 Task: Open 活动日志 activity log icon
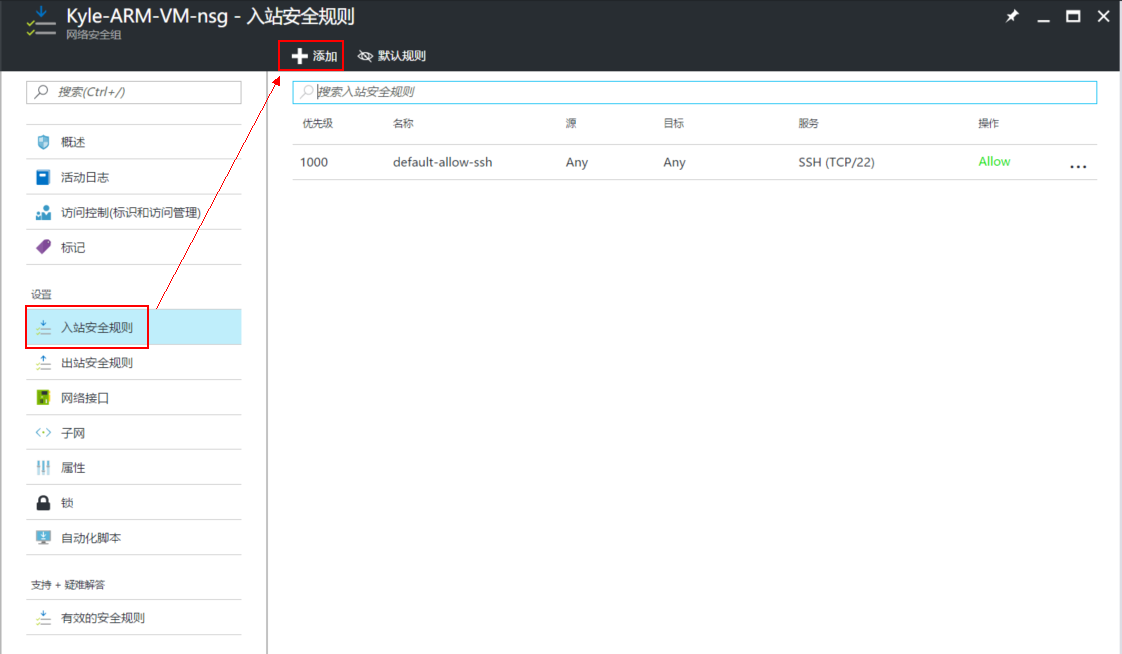pos(43,177)
